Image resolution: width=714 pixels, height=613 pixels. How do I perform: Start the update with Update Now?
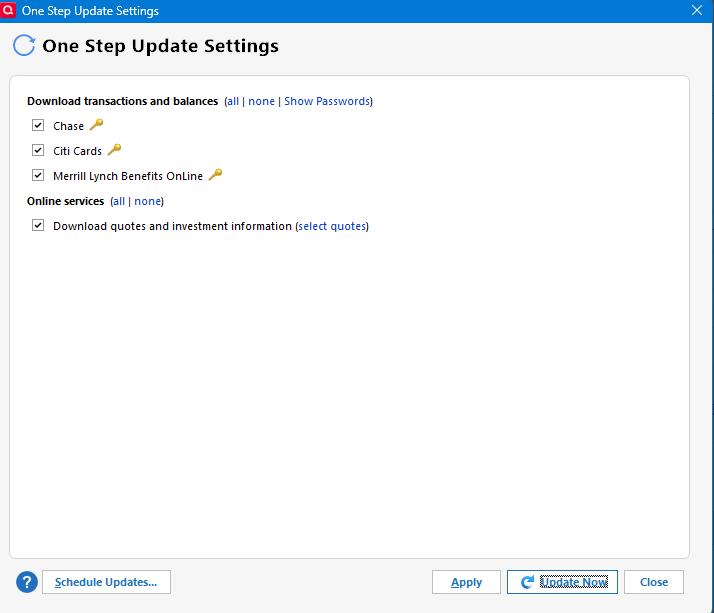click(562, 582)
